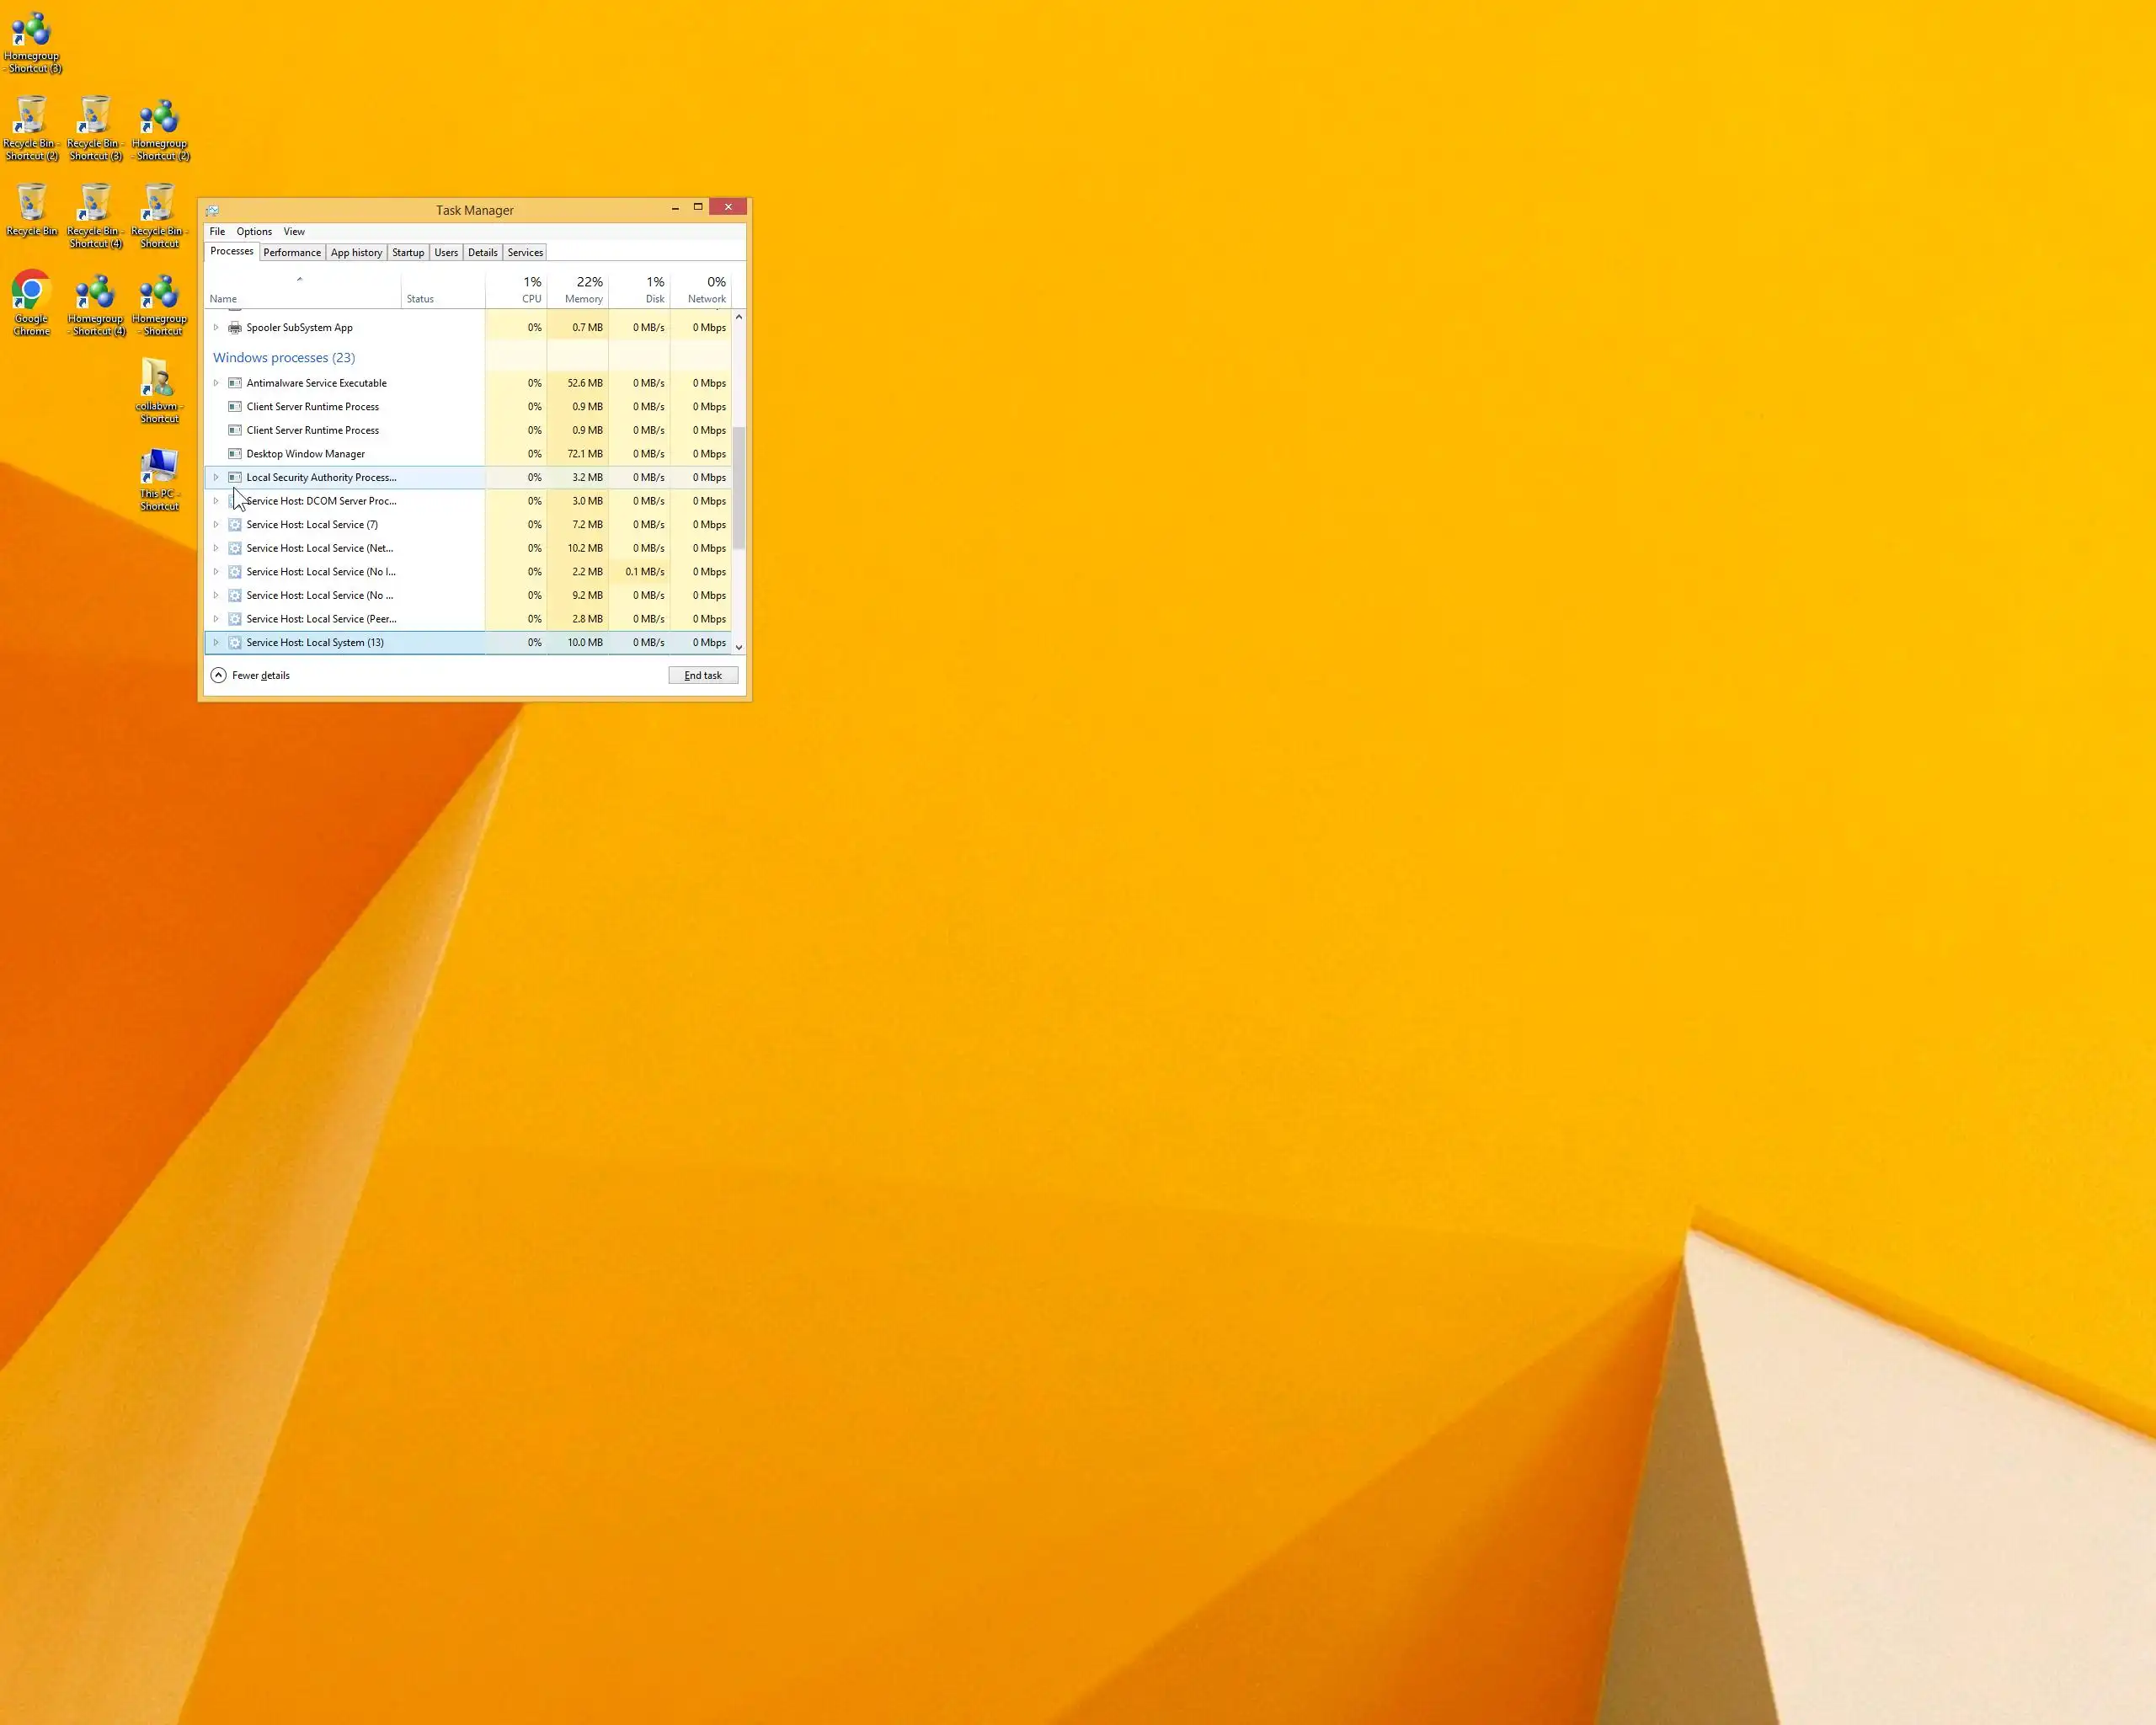2156x1725 pixels.
Task: Open the Options menu
Action: pyautogui.click(x=254, y=232)
